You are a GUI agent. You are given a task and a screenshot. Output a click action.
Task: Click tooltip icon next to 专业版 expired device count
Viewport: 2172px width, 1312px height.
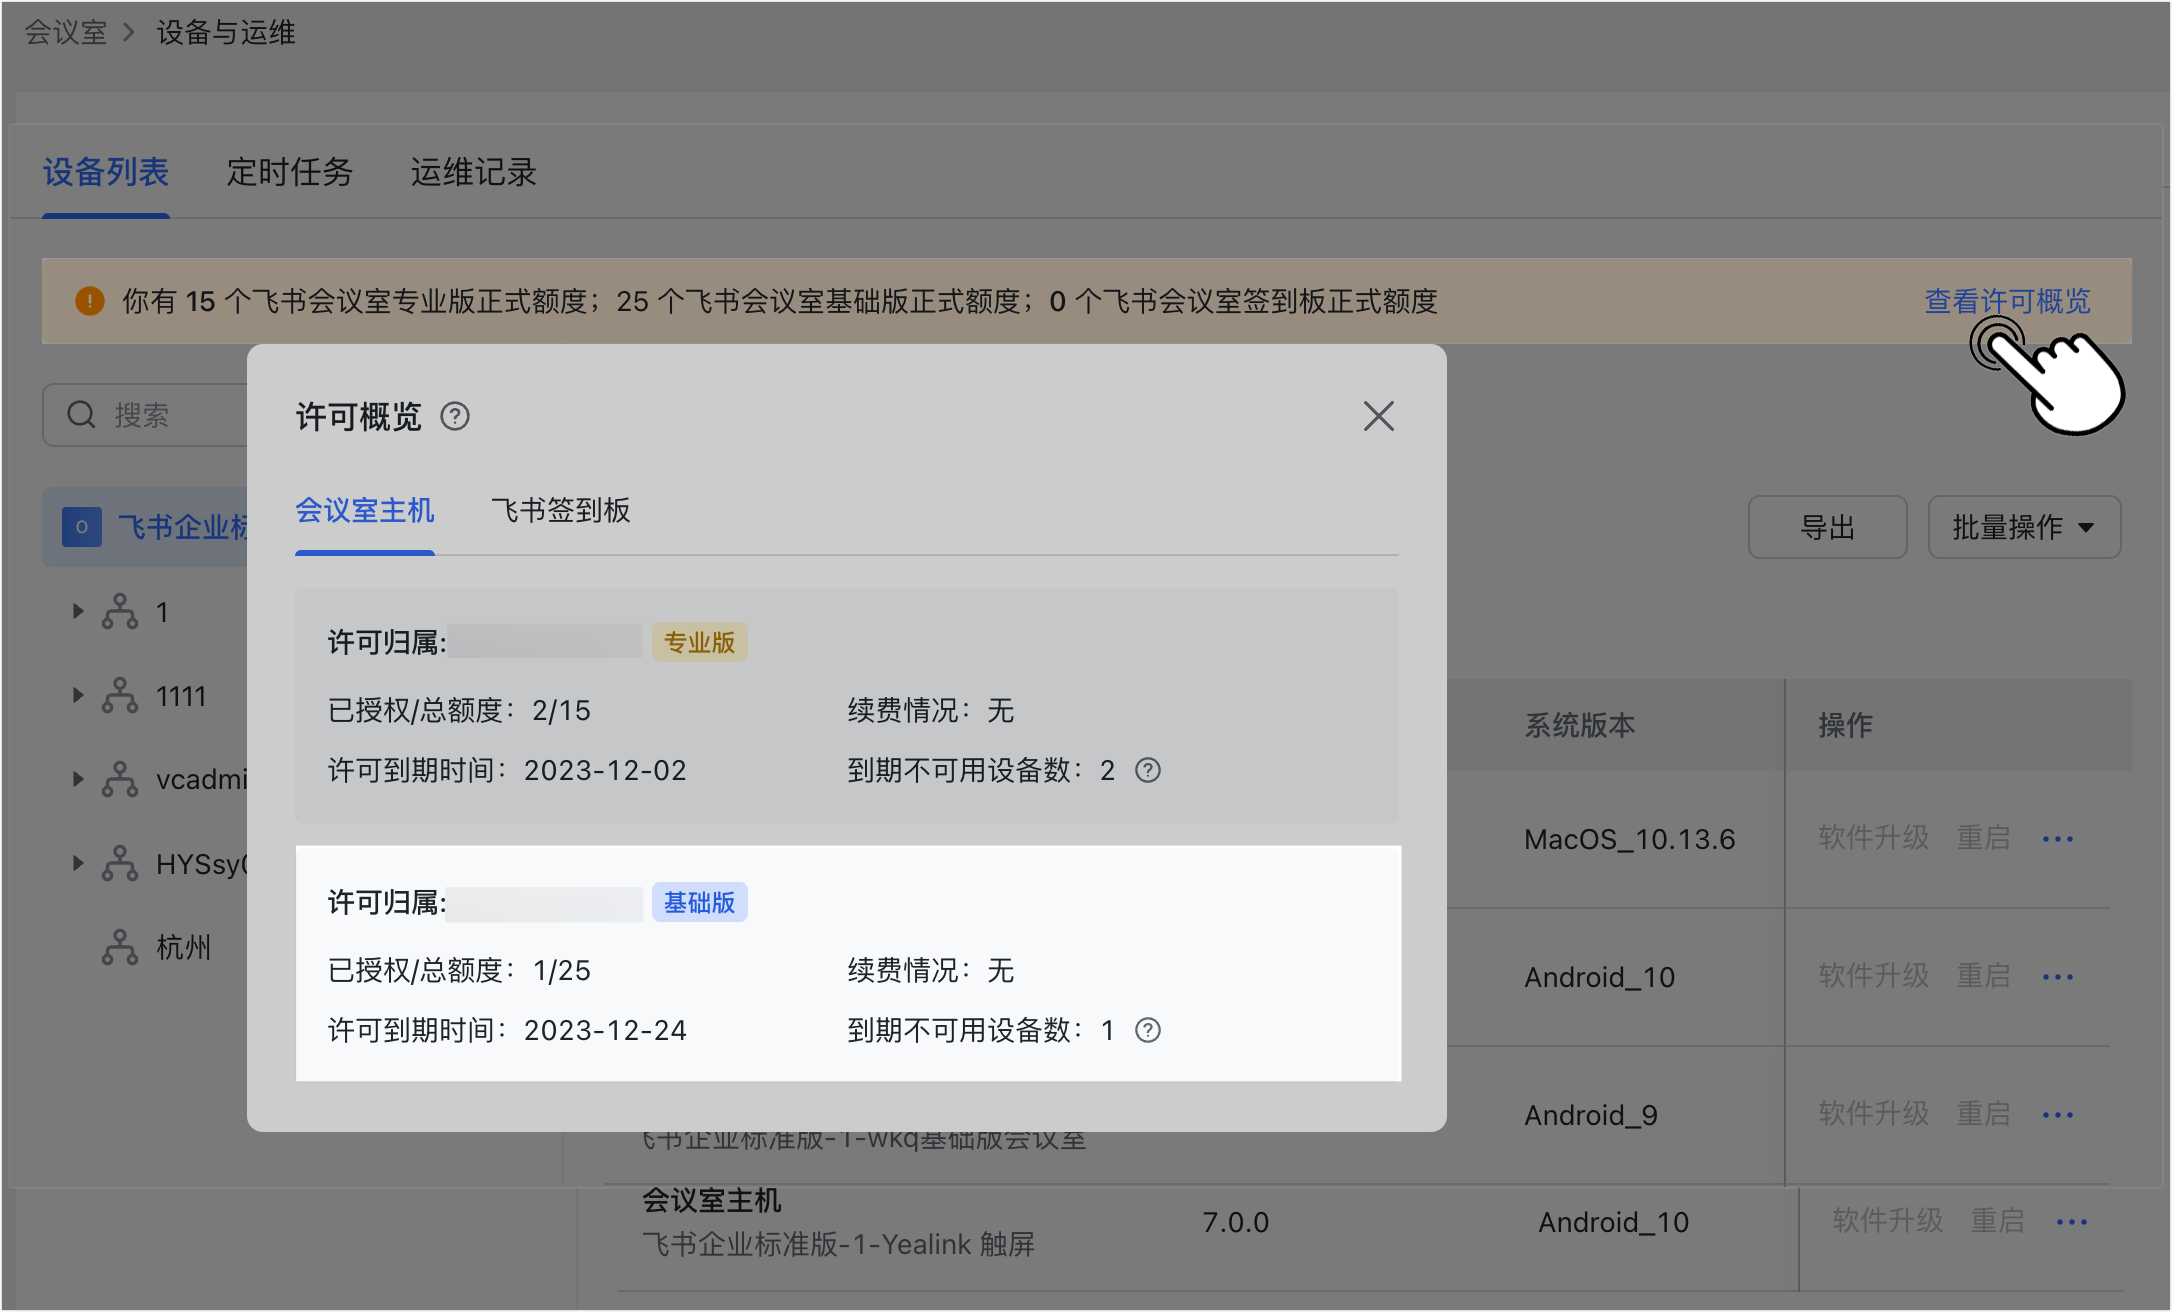[x=1148, y=770]
